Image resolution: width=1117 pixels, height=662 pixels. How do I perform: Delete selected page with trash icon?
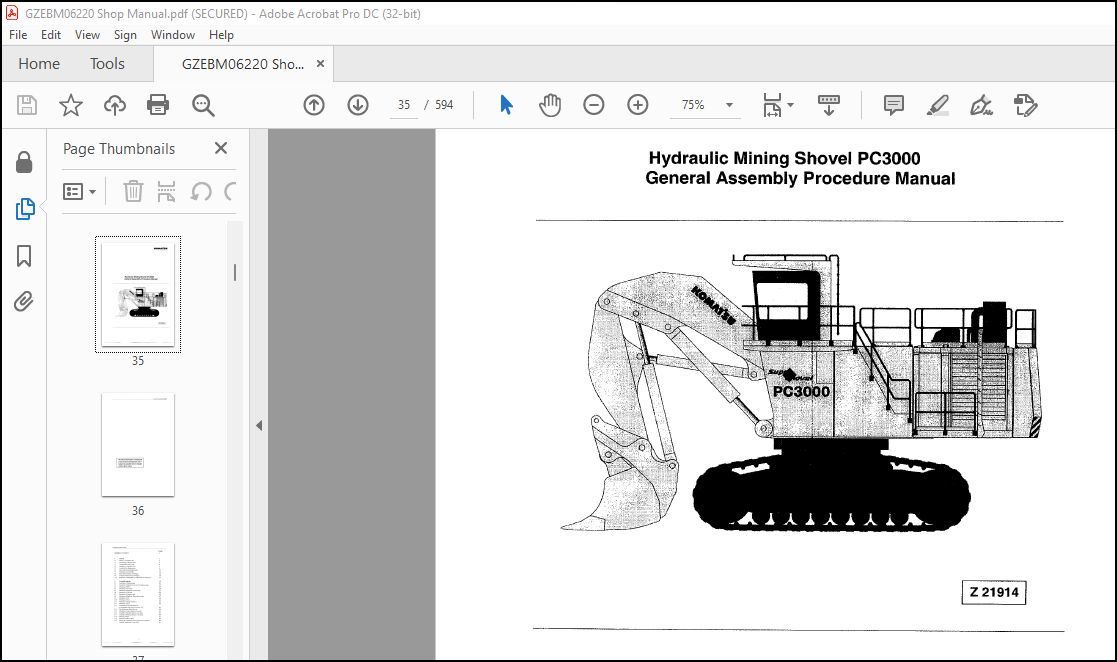pyautogui.click(x=133, y=191)
